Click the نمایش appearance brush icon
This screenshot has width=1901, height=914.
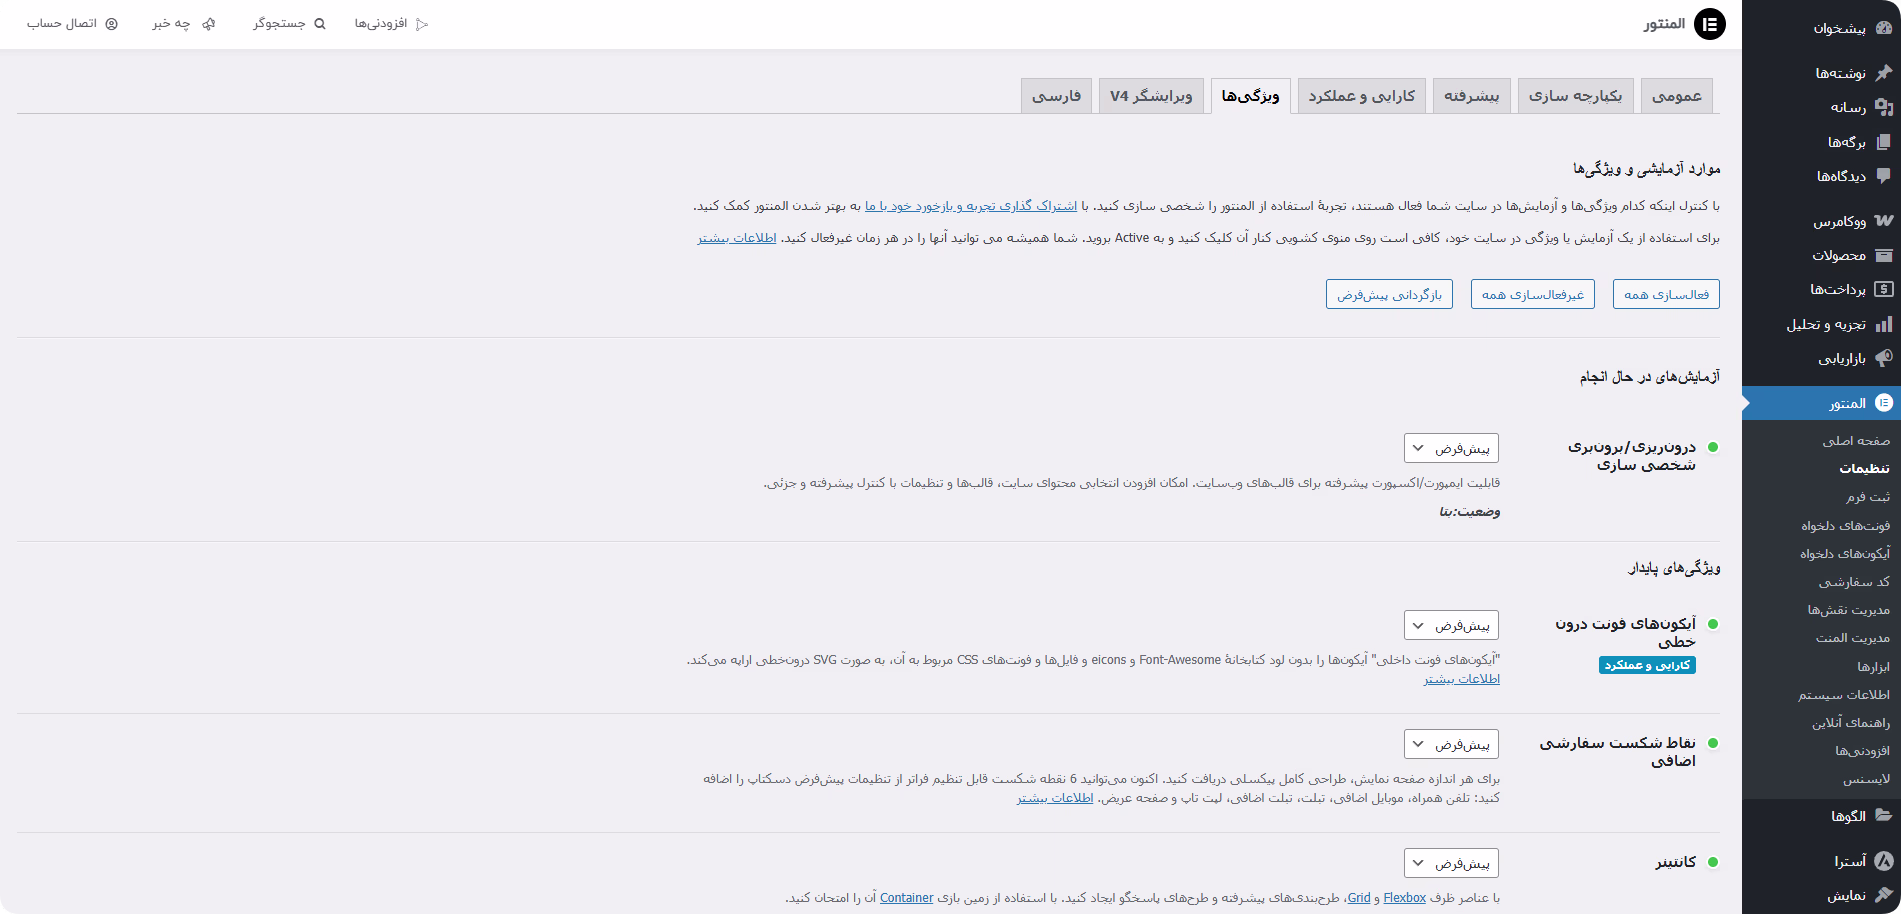1884,895
